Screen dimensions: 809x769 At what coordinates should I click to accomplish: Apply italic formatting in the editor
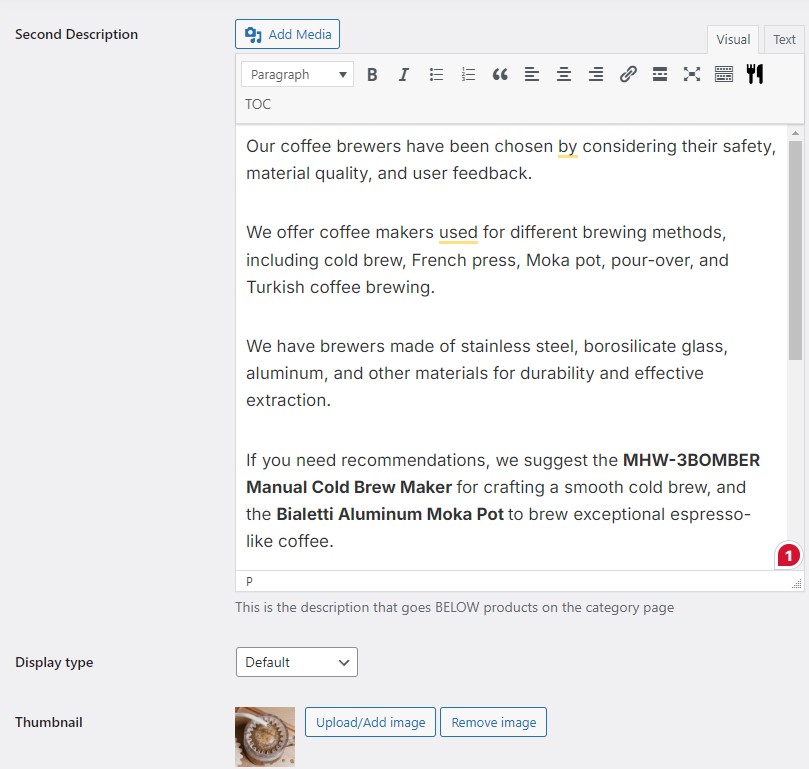pos(404,74)
